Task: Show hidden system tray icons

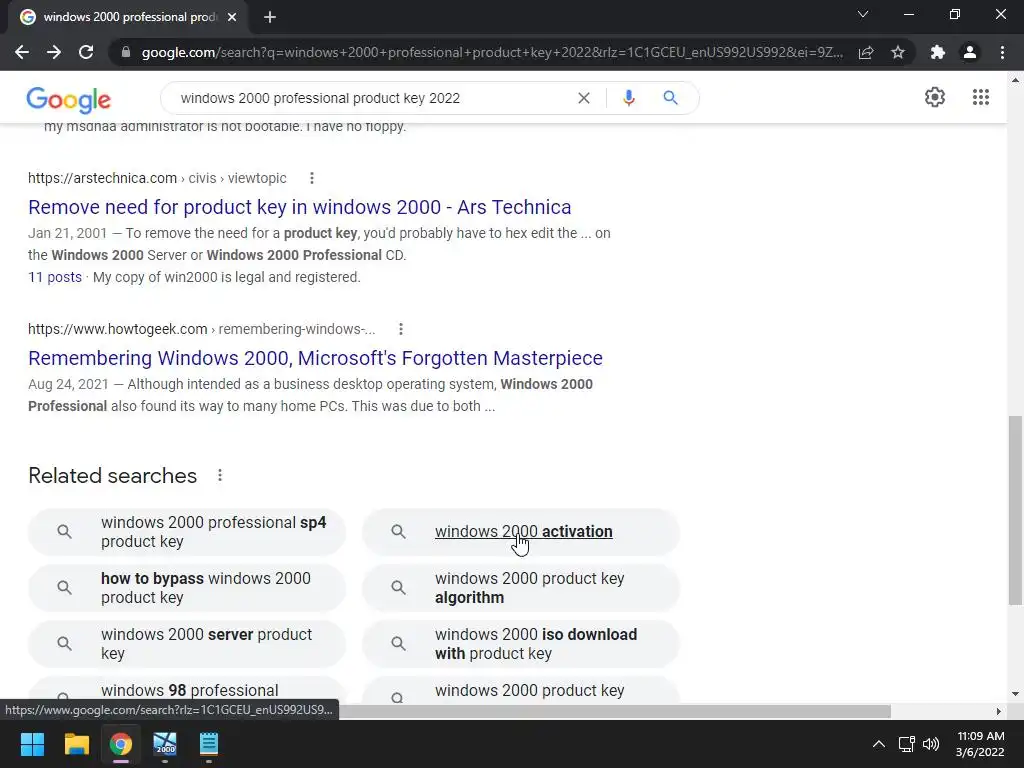Action: [878, 744]
